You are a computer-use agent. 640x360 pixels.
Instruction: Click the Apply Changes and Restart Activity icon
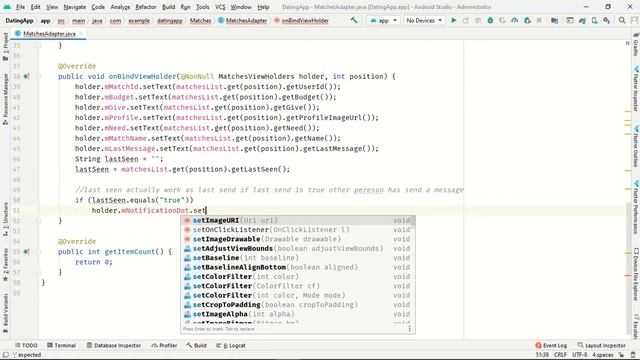click(x=466, y=20)
